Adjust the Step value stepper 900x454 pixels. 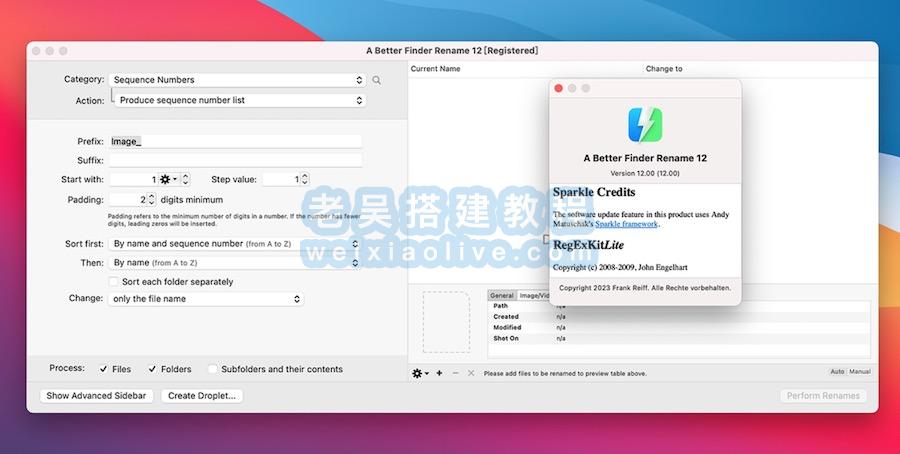tap(305, 179)
